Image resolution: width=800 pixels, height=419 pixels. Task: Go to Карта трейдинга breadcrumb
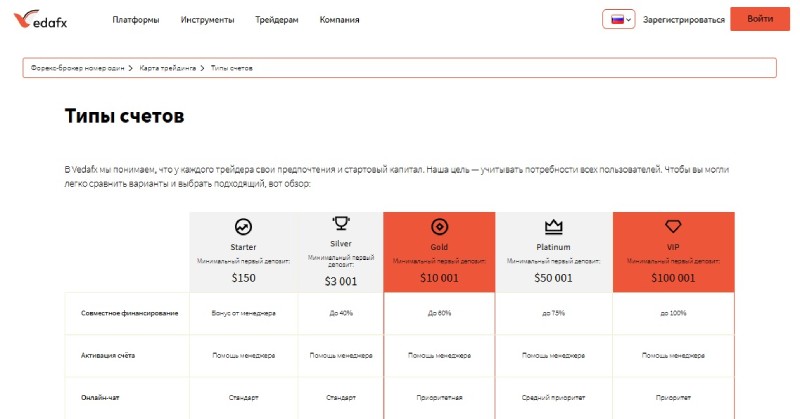point(167,68)
